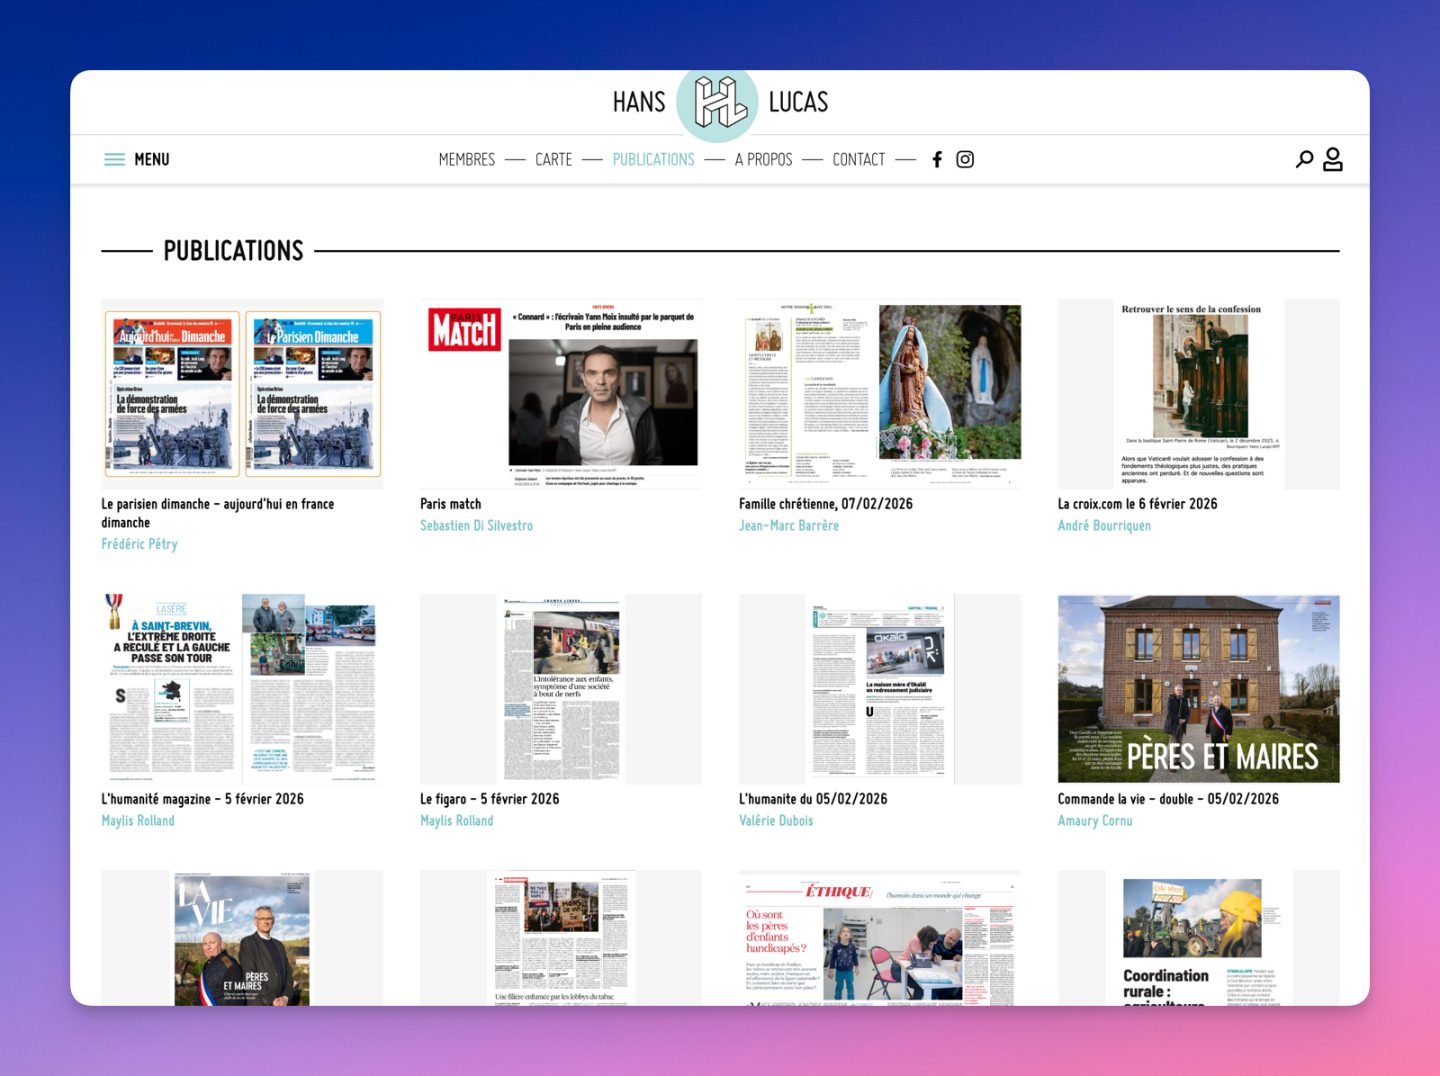
Task: Open the Paris Match publication thumbnail
Action: click(561, 394)
